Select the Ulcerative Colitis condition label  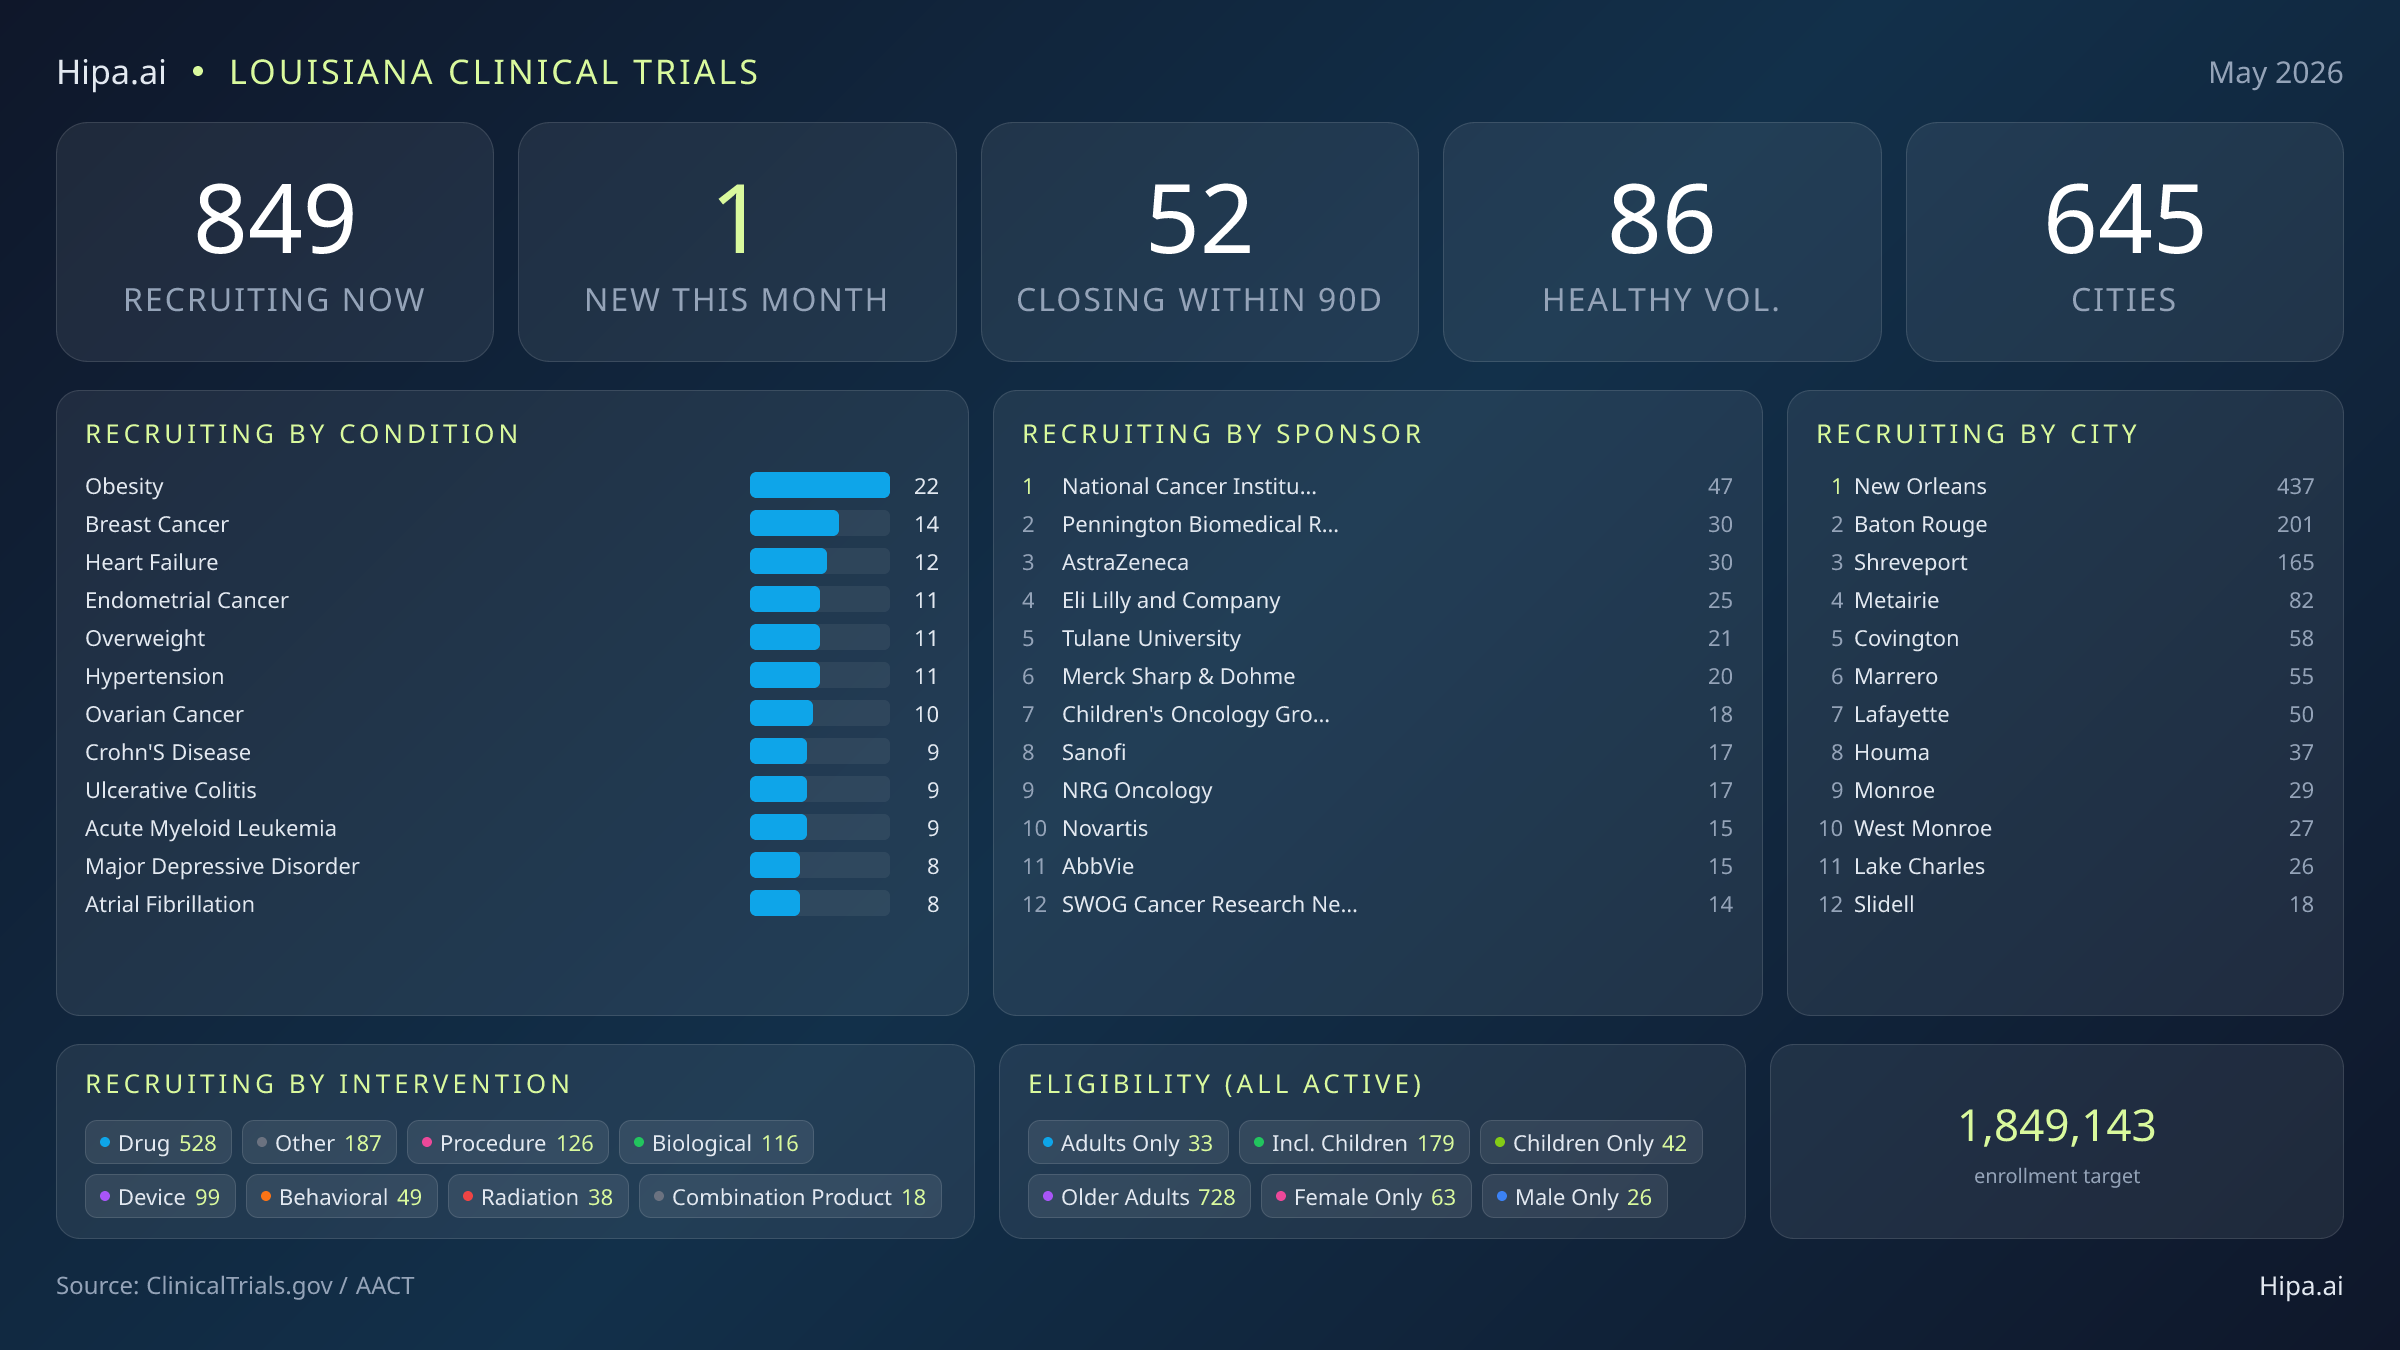(x=170, y=790)
